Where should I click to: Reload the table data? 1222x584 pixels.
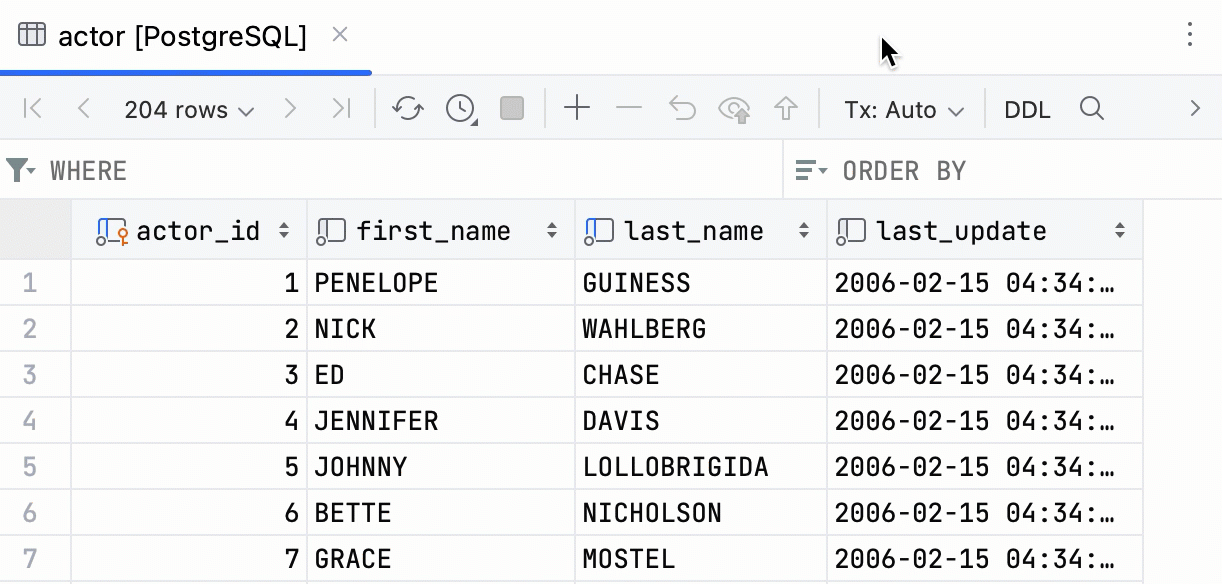pyautogui.click(x=407, y=109)
